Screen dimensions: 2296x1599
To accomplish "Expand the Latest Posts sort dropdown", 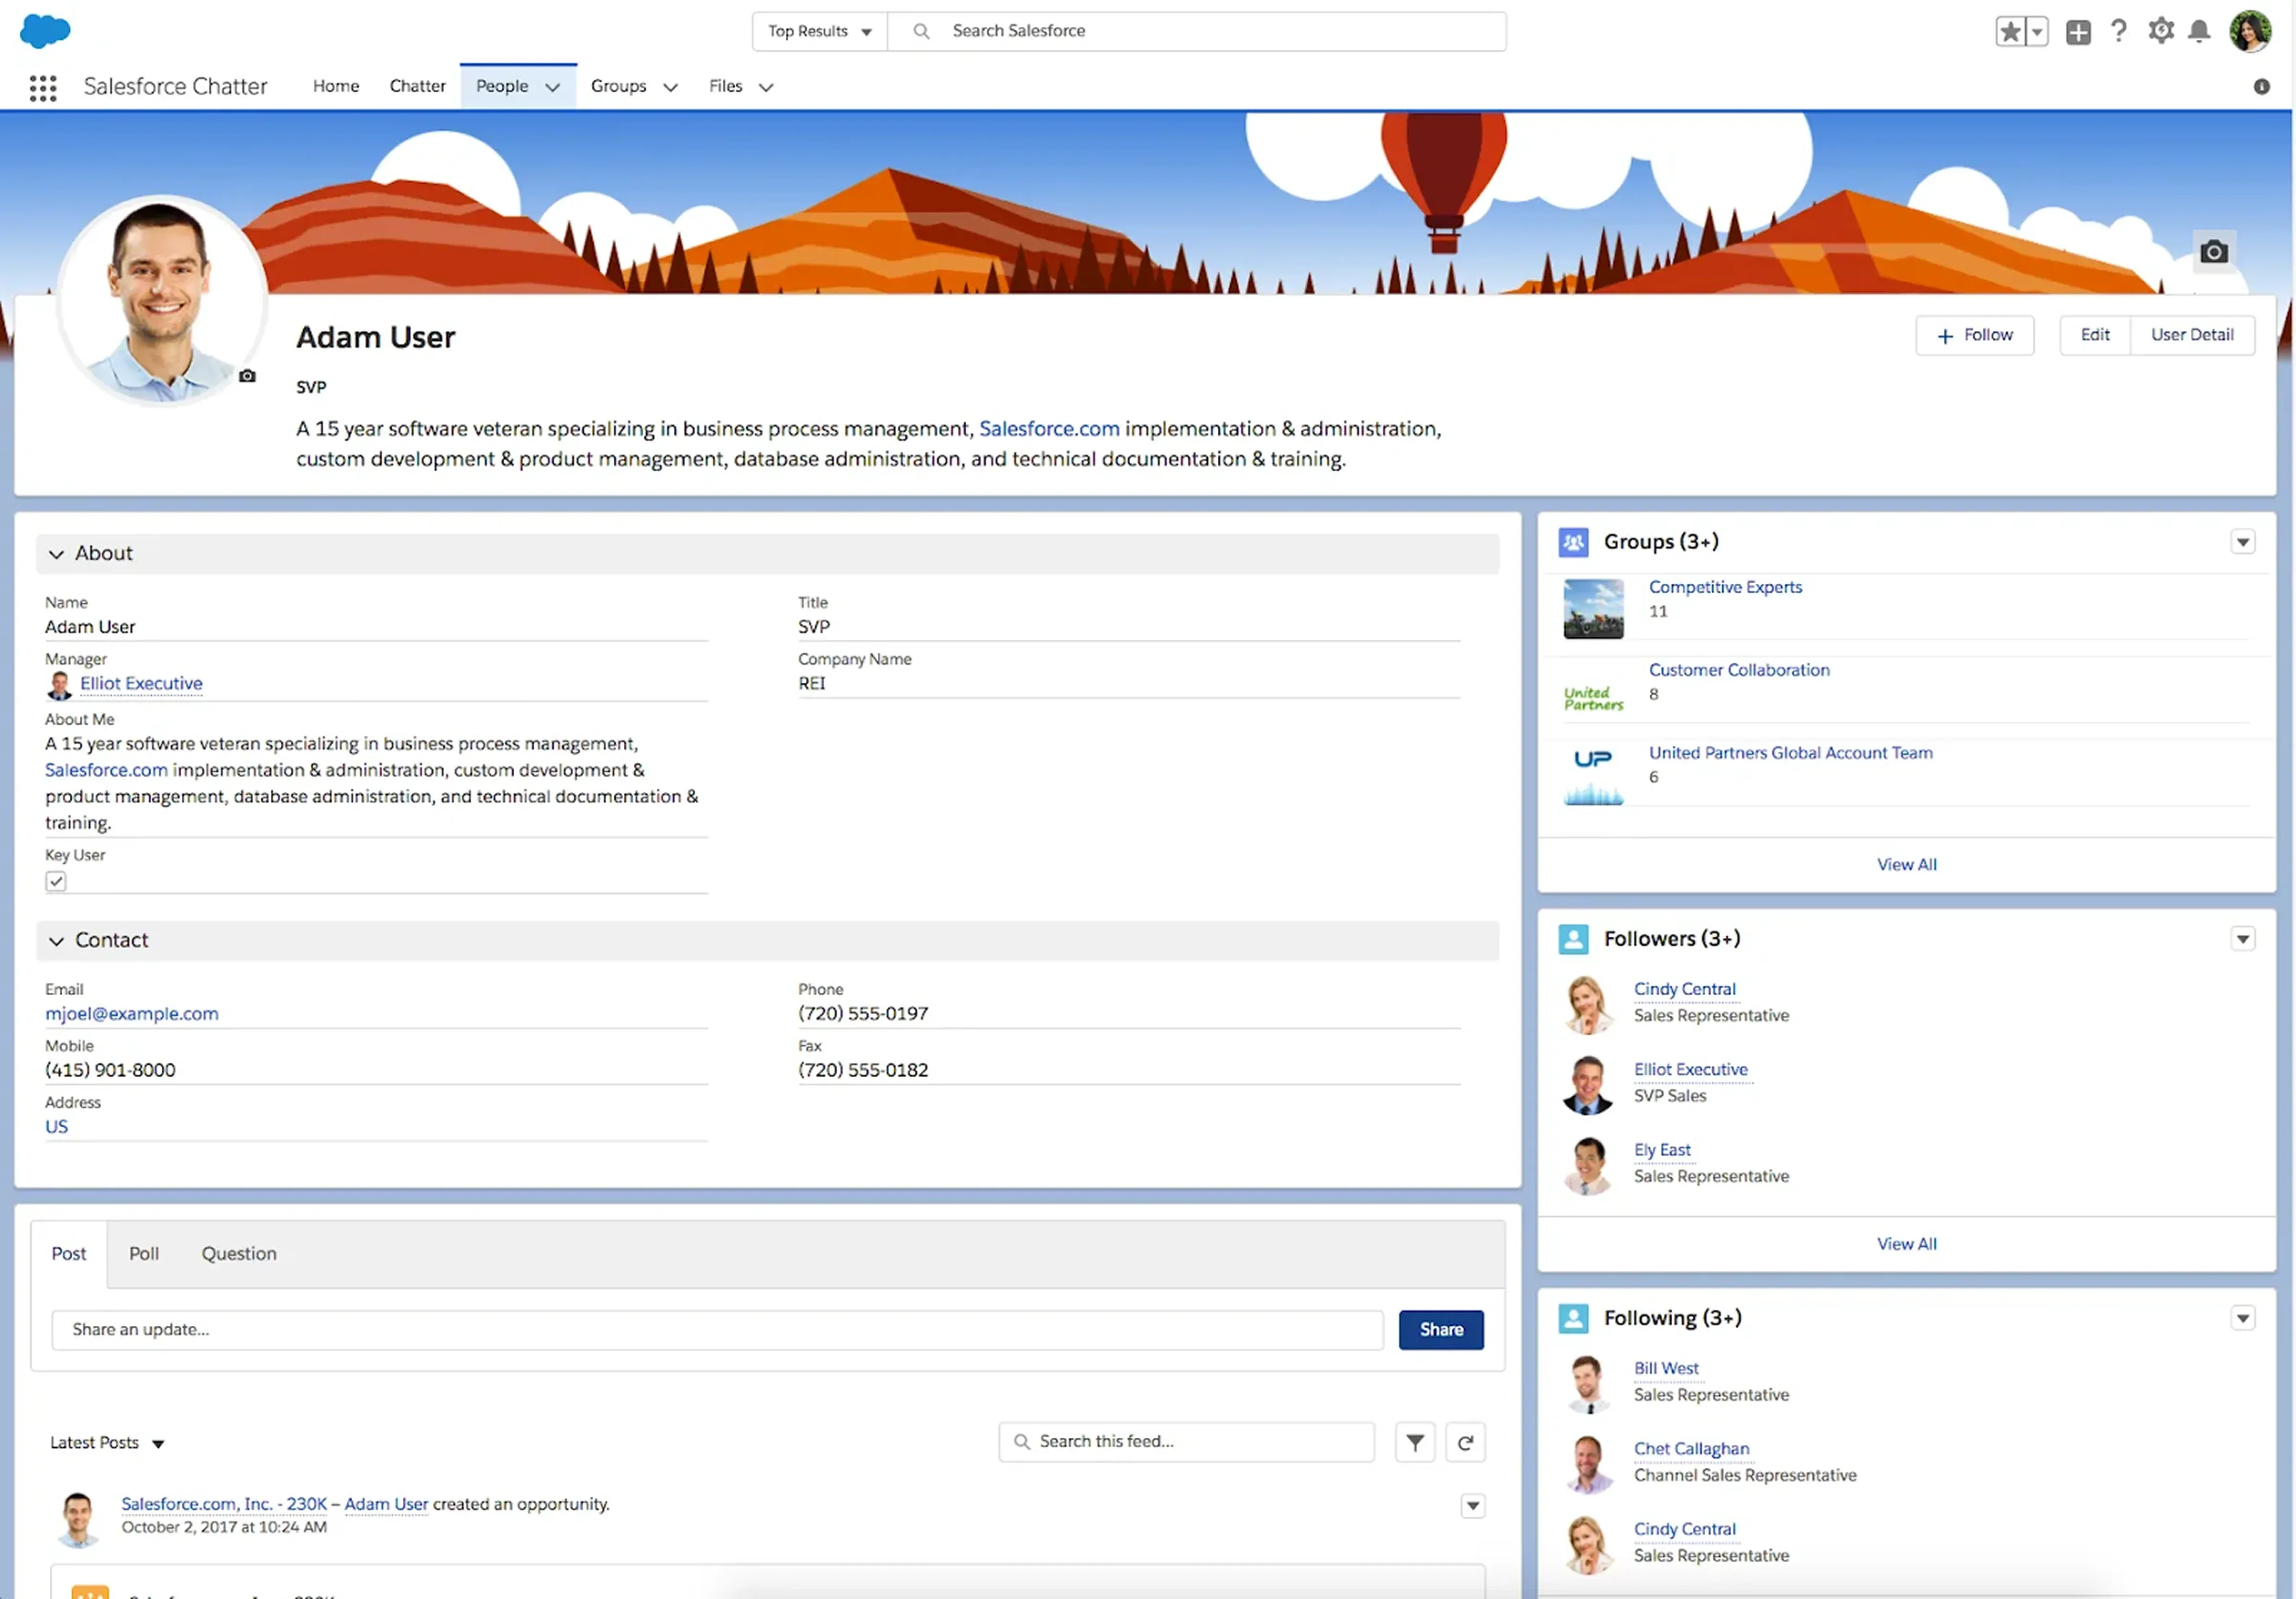I will coord(158,1443).
